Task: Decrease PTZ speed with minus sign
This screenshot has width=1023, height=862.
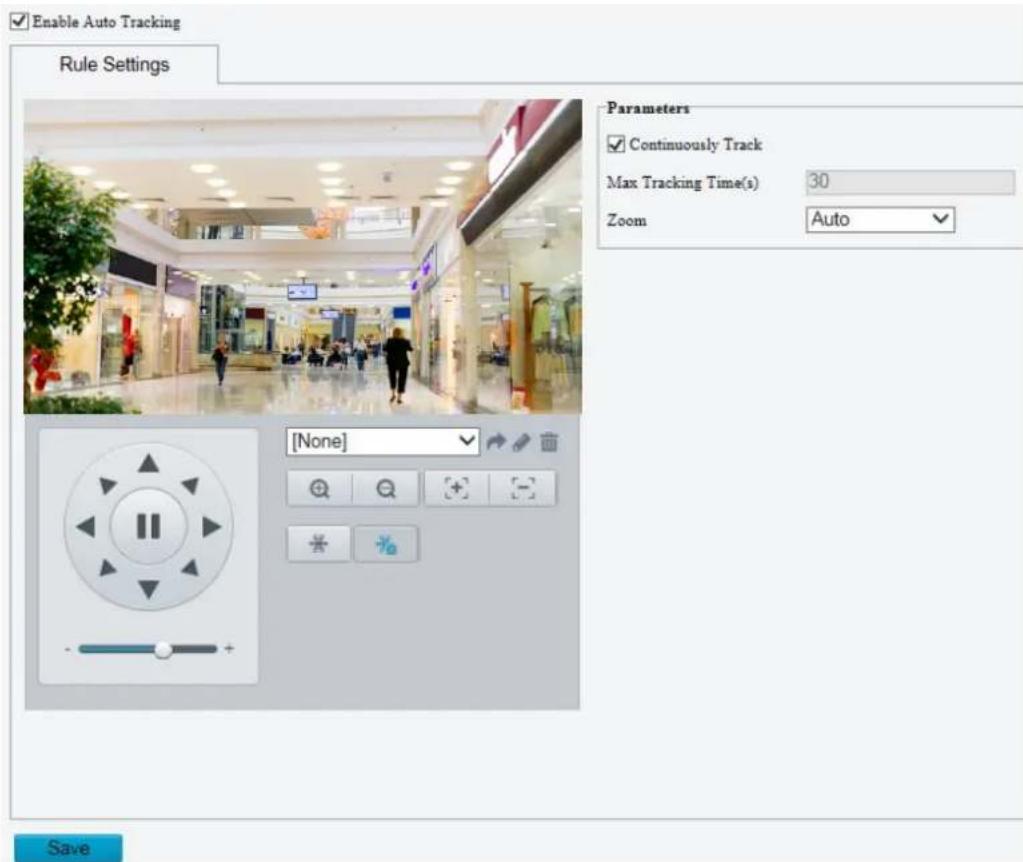Action: 68,649
